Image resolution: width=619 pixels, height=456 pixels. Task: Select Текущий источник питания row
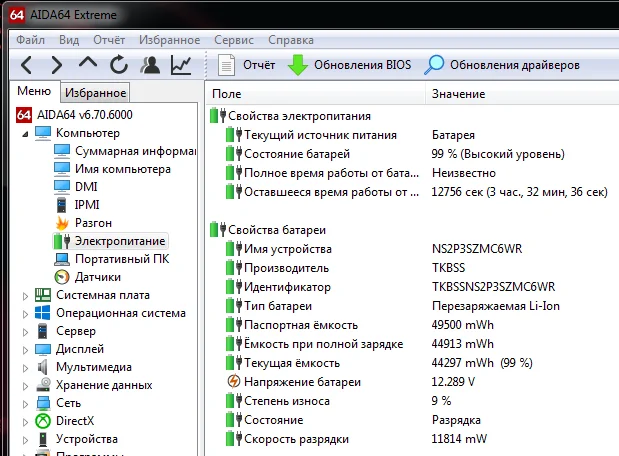click(x=413, y=135)
